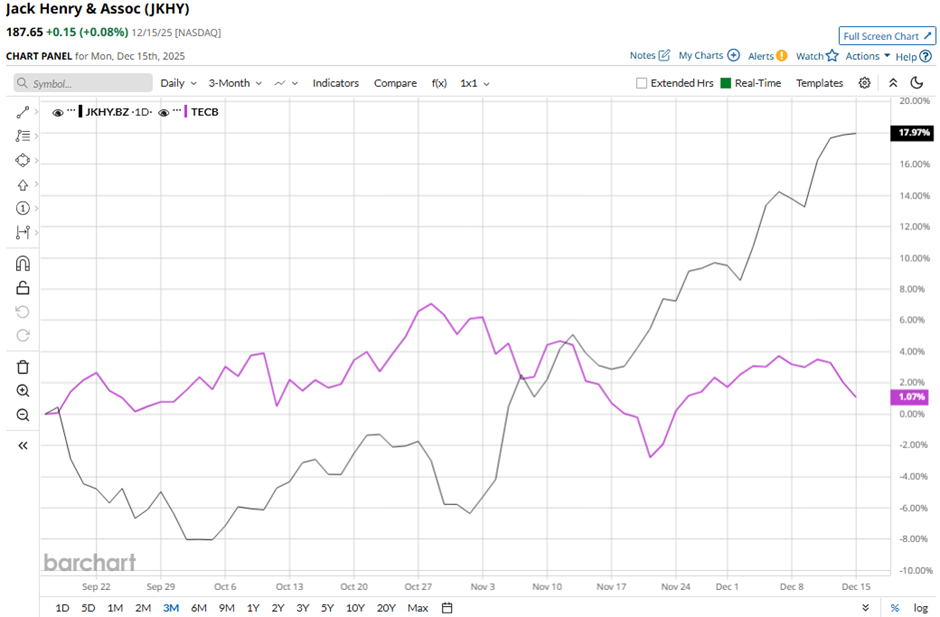Toggle the lock drawings padlock icon
The image size is (940, 617).
23,288
